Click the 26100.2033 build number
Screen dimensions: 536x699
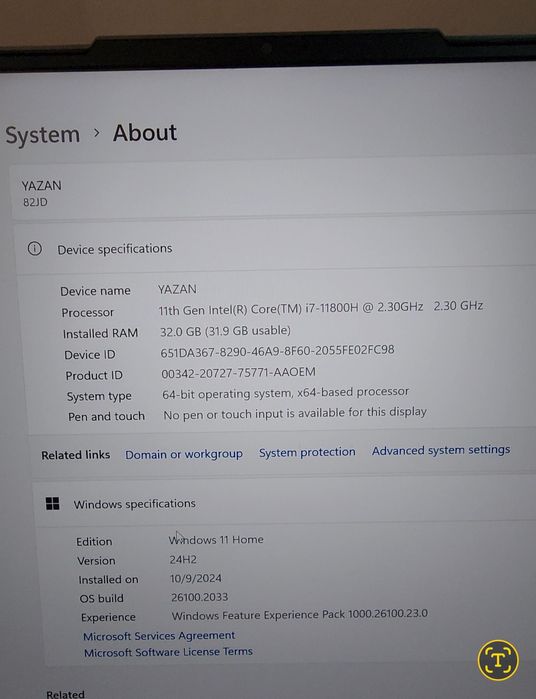199,596
